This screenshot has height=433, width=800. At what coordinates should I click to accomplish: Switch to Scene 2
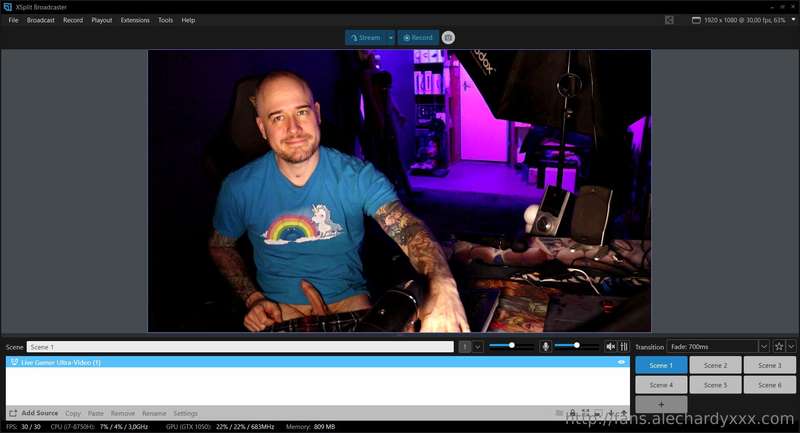(x=715, y=365)
